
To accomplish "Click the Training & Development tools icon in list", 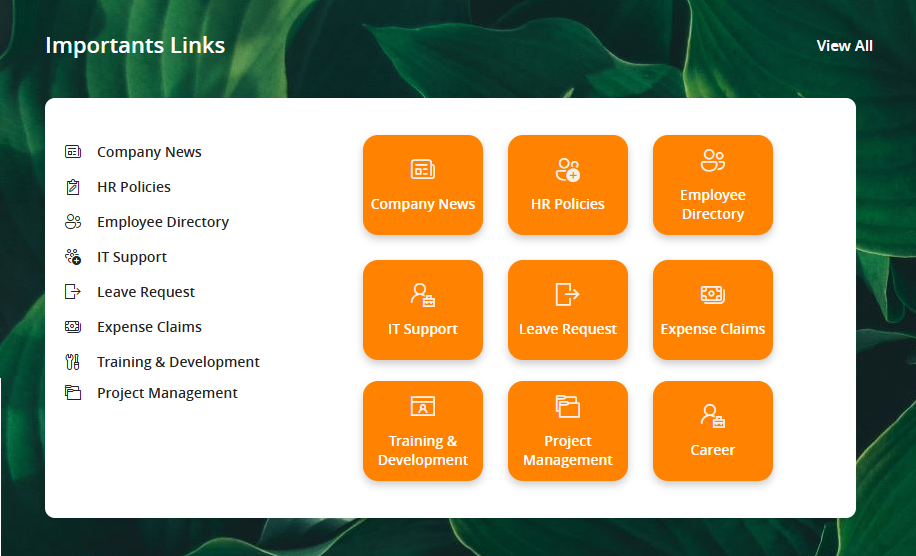I will (x=72, y=362).
